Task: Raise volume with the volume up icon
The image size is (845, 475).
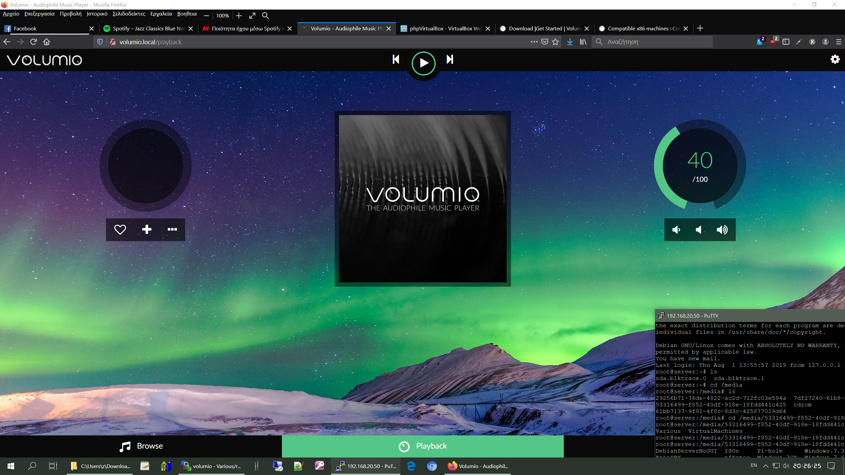Action: [x=722, y=230]
